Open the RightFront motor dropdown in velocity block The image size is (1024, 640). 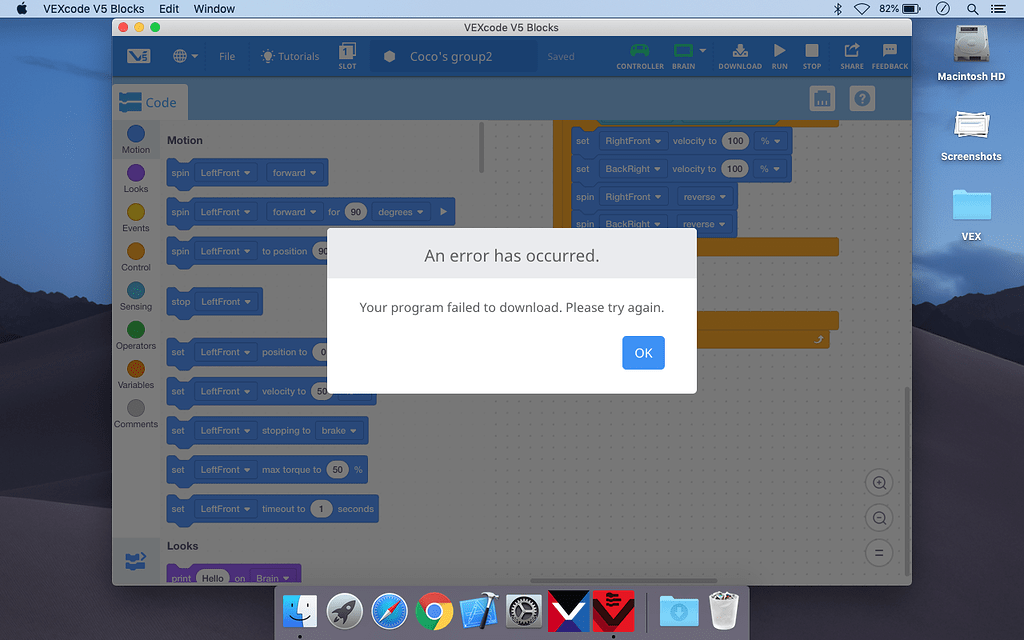(632, 141)
